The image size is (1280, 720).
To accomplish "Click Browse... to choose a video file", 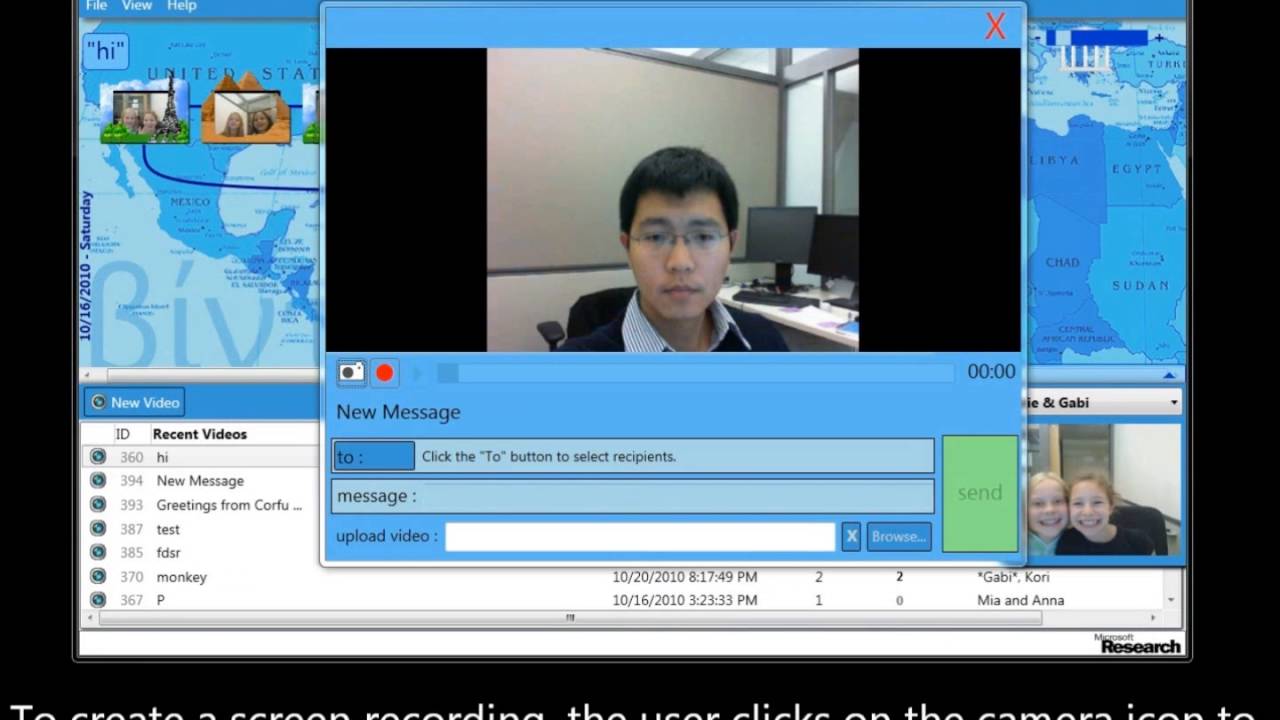I will point(899,536).
